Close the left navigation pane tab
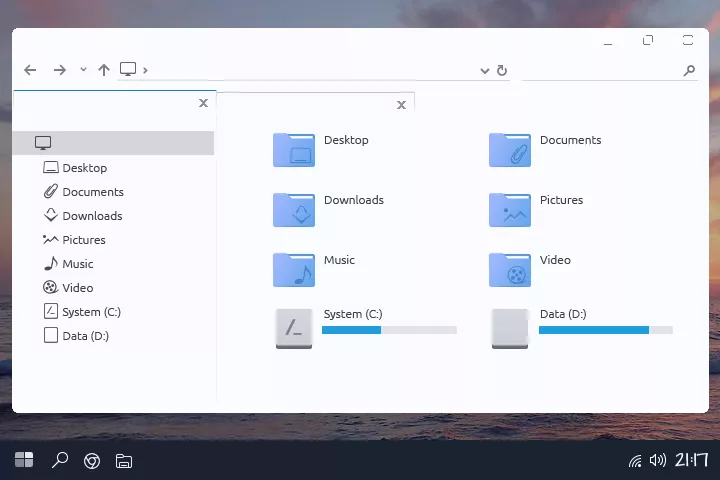The width and height of the screenshot is (720, 480). coord(203,103)
